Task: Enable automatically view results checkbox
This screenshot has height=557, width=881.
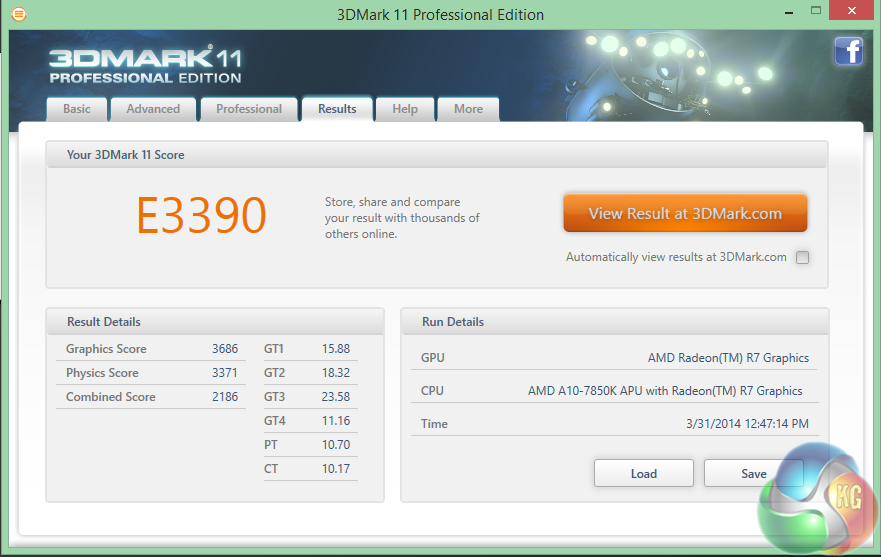Action: 802,257
